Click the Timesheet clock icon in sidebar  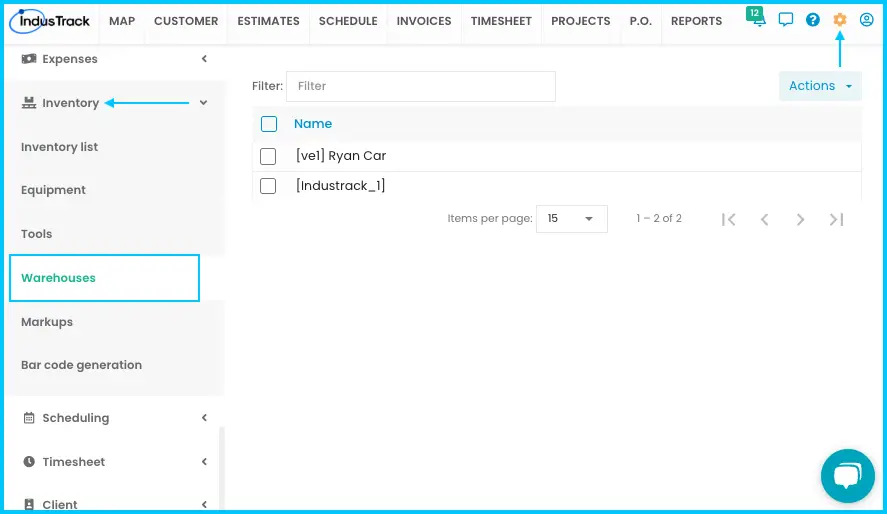(x=29, y=461)
